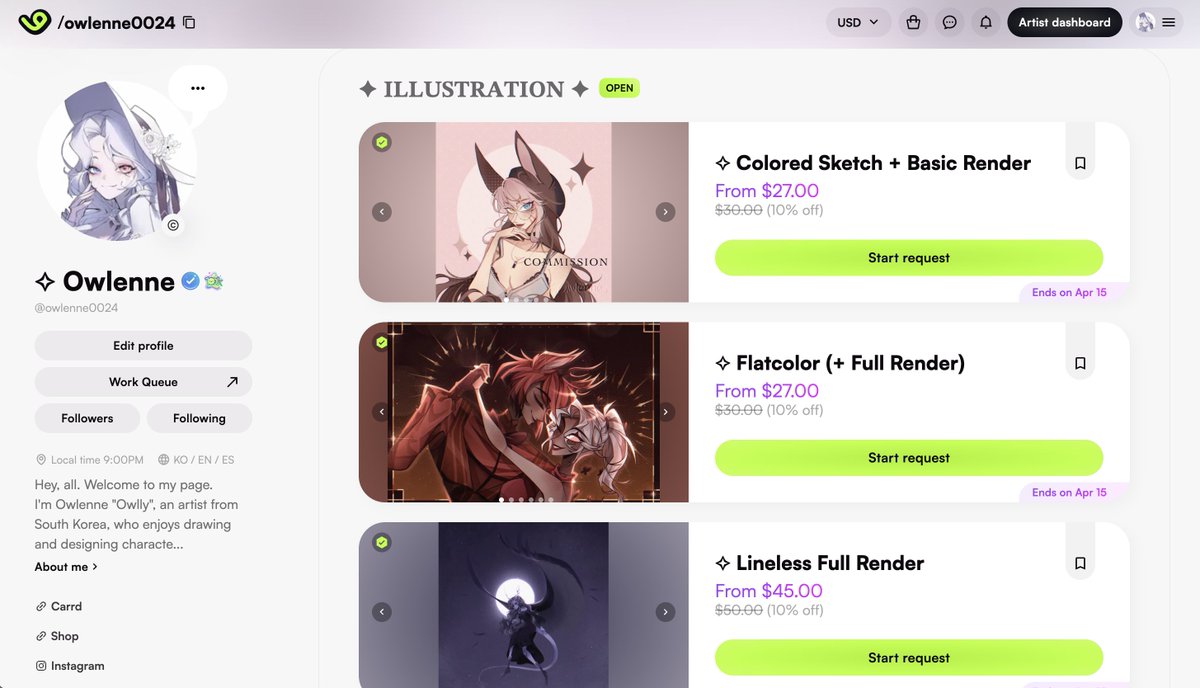Image resolution: width=1200 pixels, height=688 pixels.
Task: Open the Work Queue
Action: (x=143, y=382)
